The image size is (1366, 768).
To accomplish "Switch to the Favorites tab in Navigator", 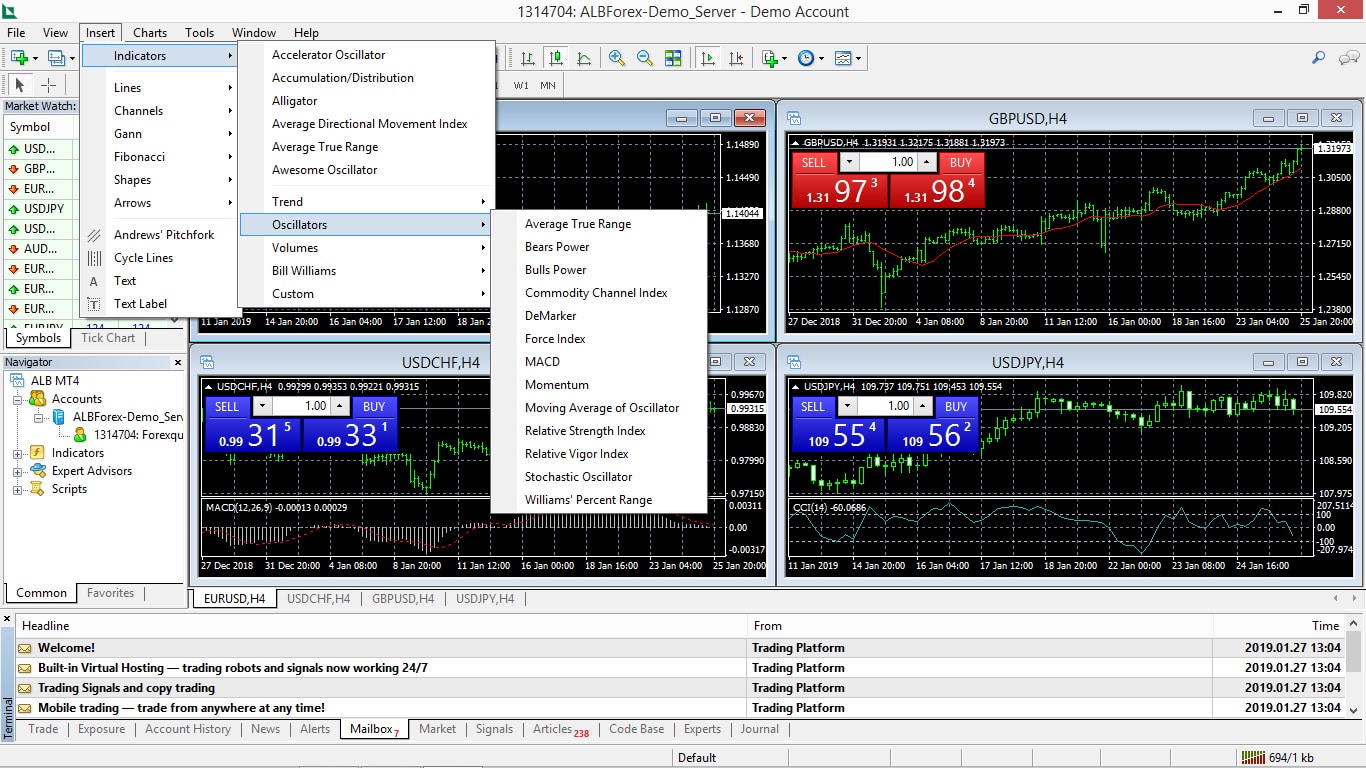I will pos(110,592).
